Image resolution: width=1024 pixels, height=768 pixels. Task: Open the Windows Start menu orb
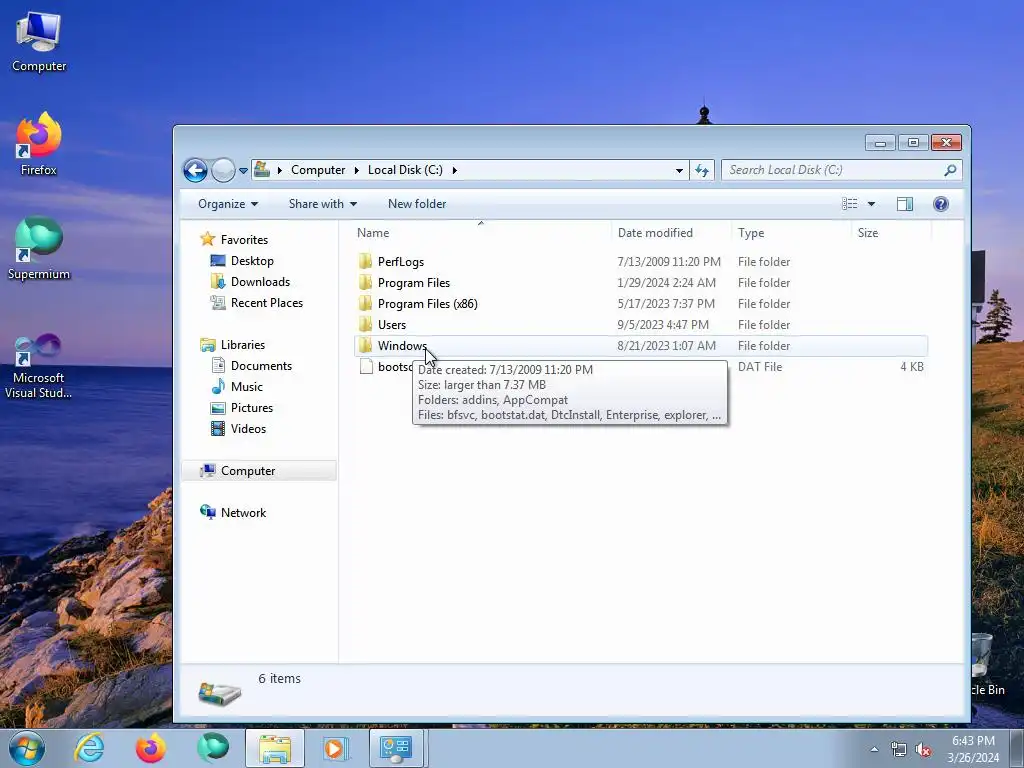pos(27,748)
